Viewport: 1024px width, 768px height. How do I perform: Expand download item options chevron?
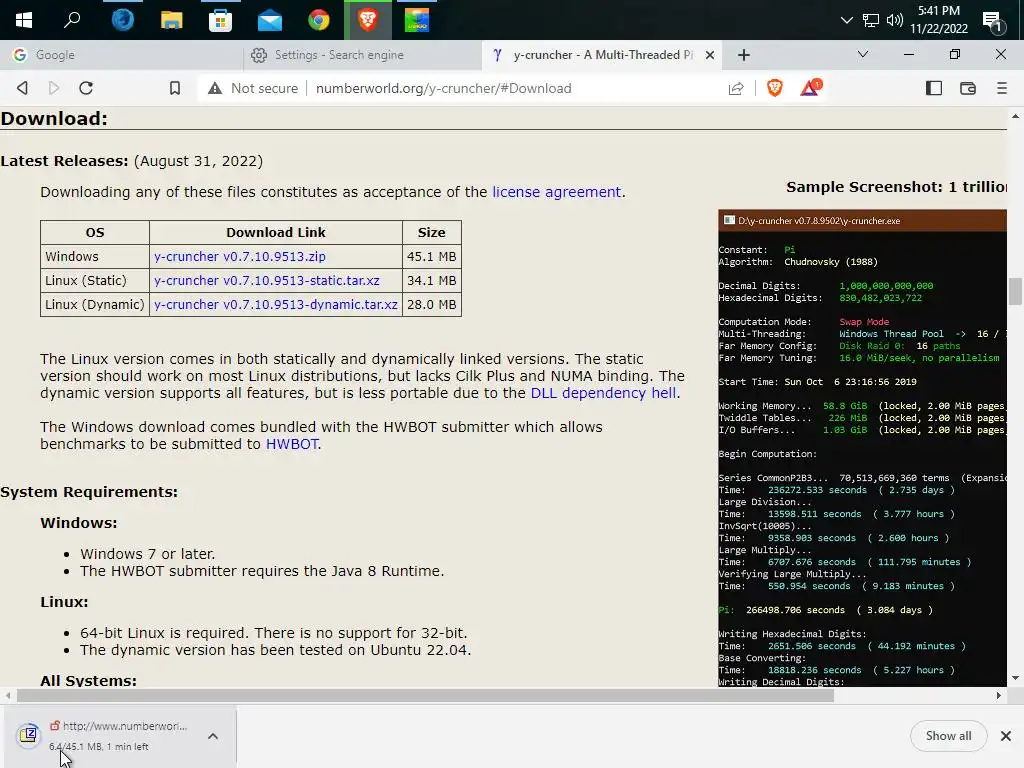pyautogui.click(x=213, y=736)
